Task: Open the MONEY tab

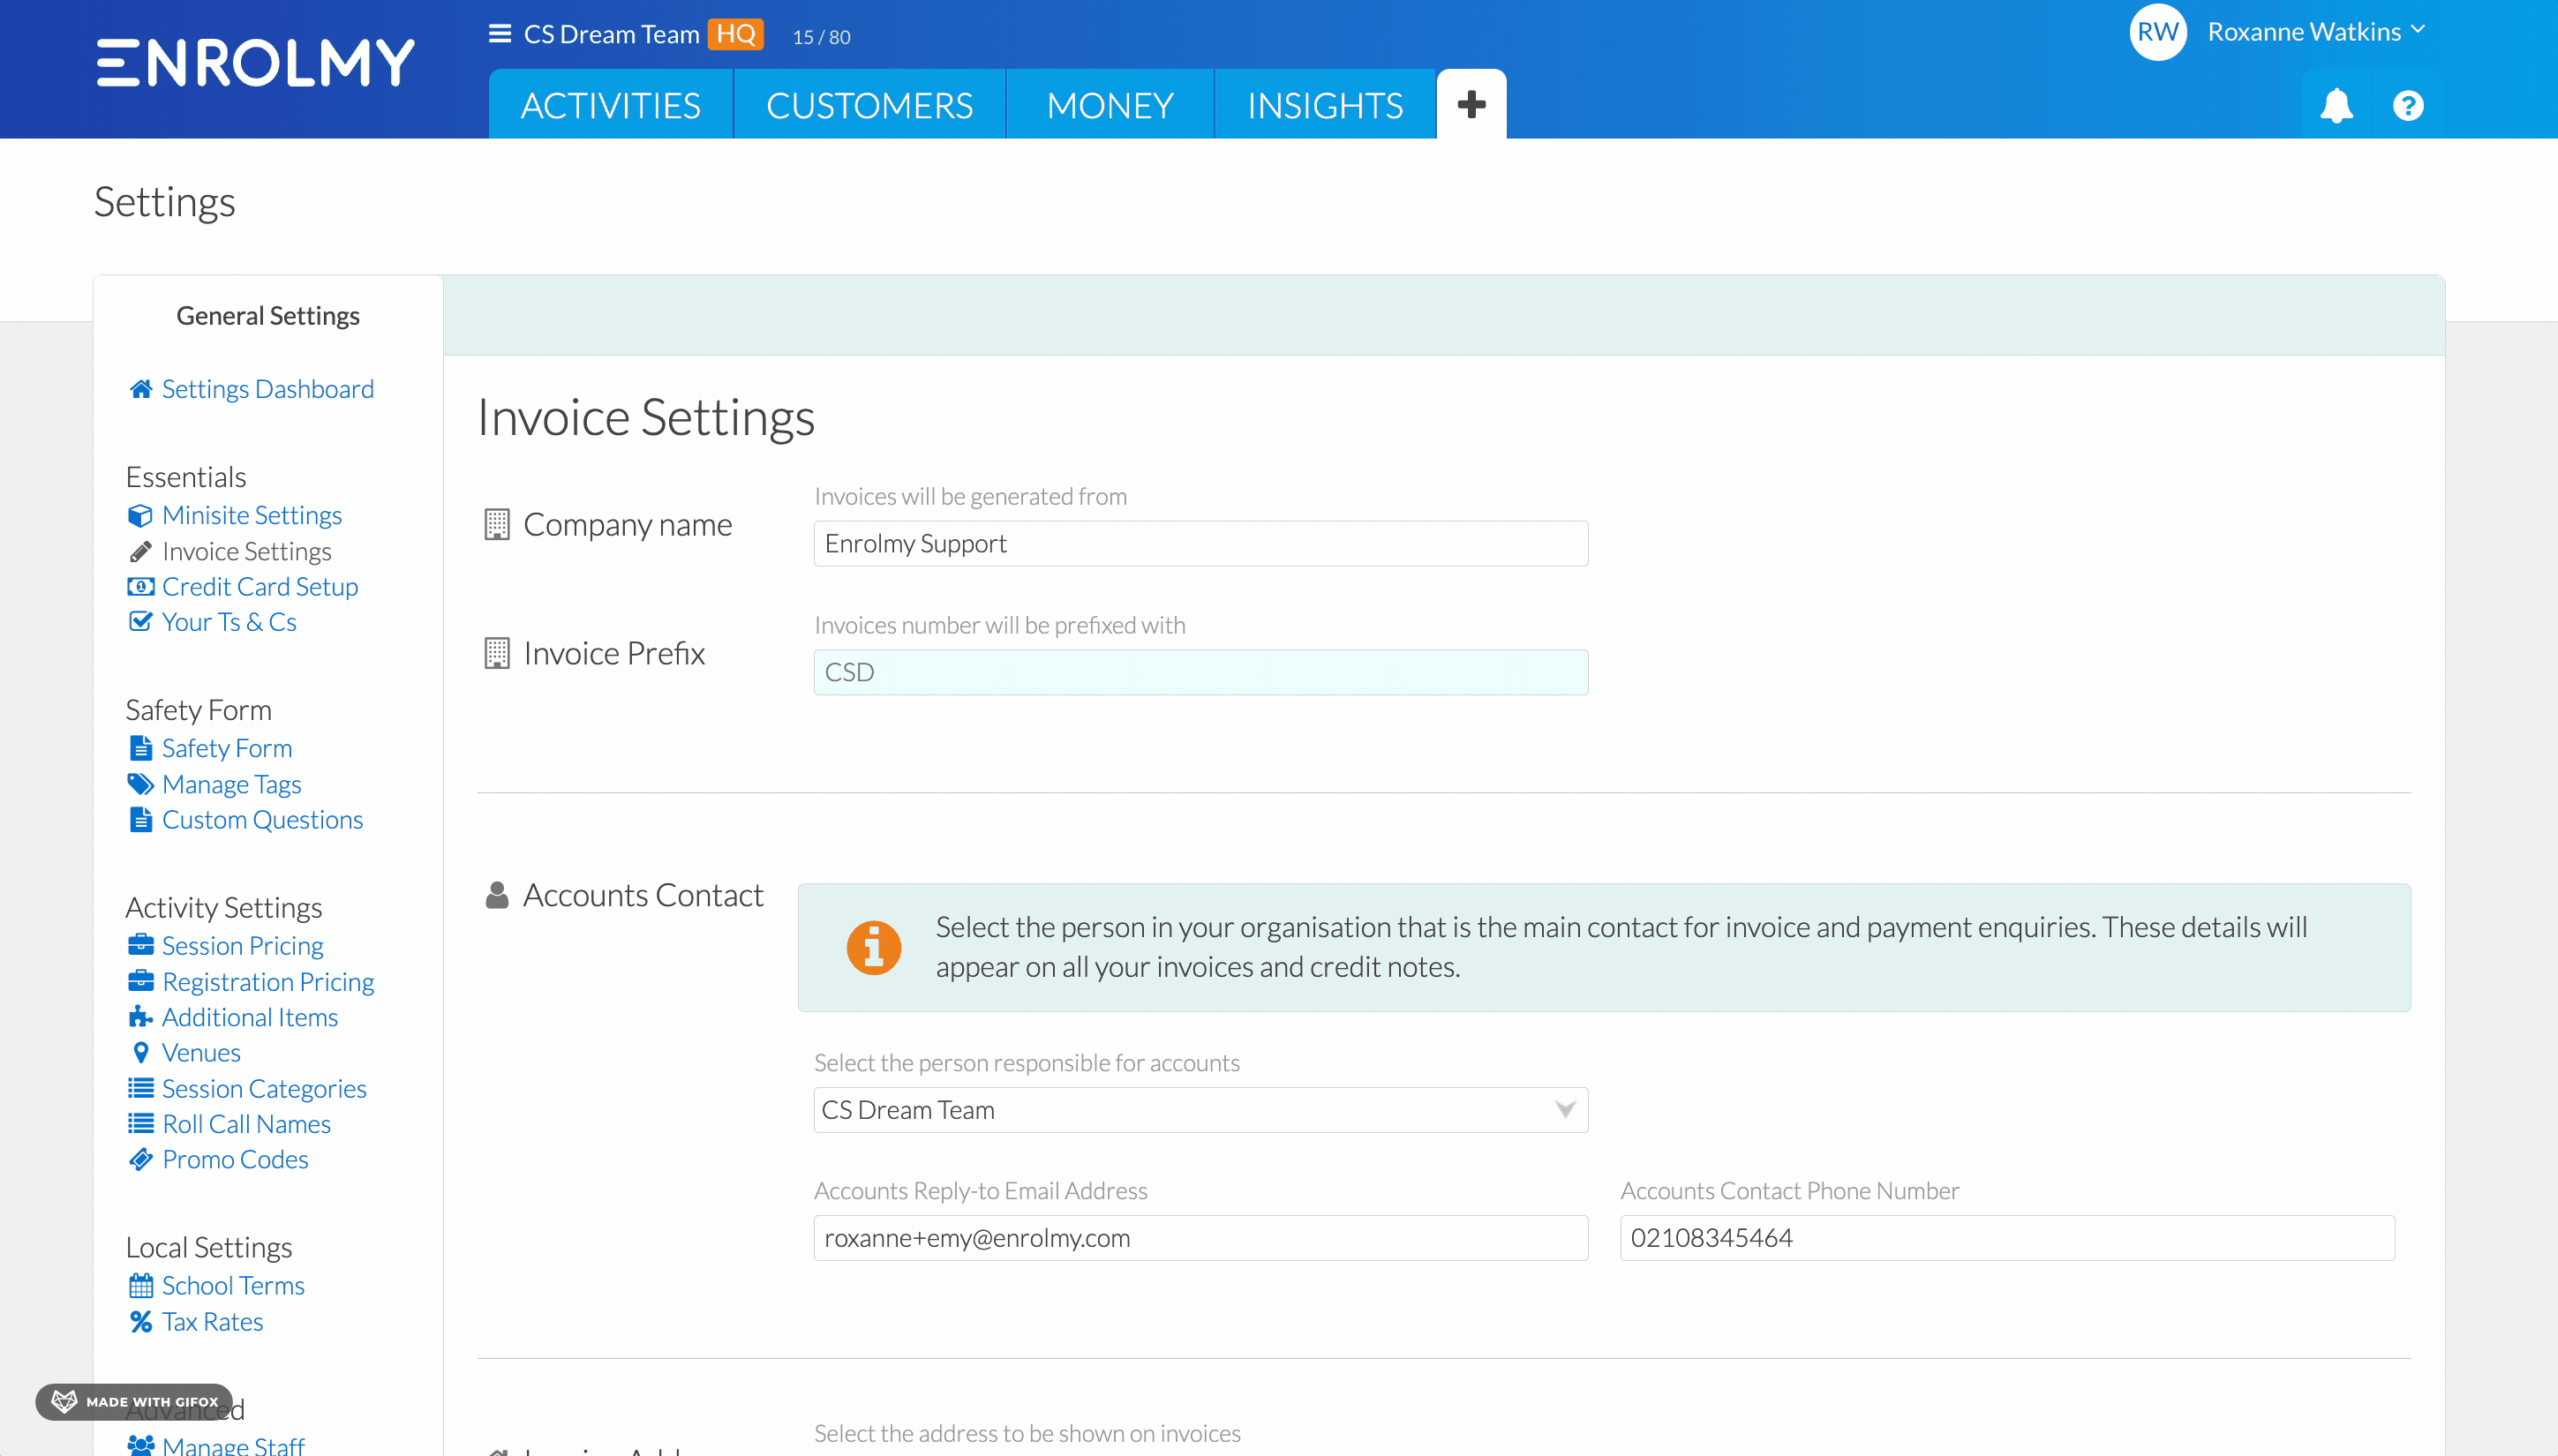Action: pyautogui.click(x=1110, y=105)
